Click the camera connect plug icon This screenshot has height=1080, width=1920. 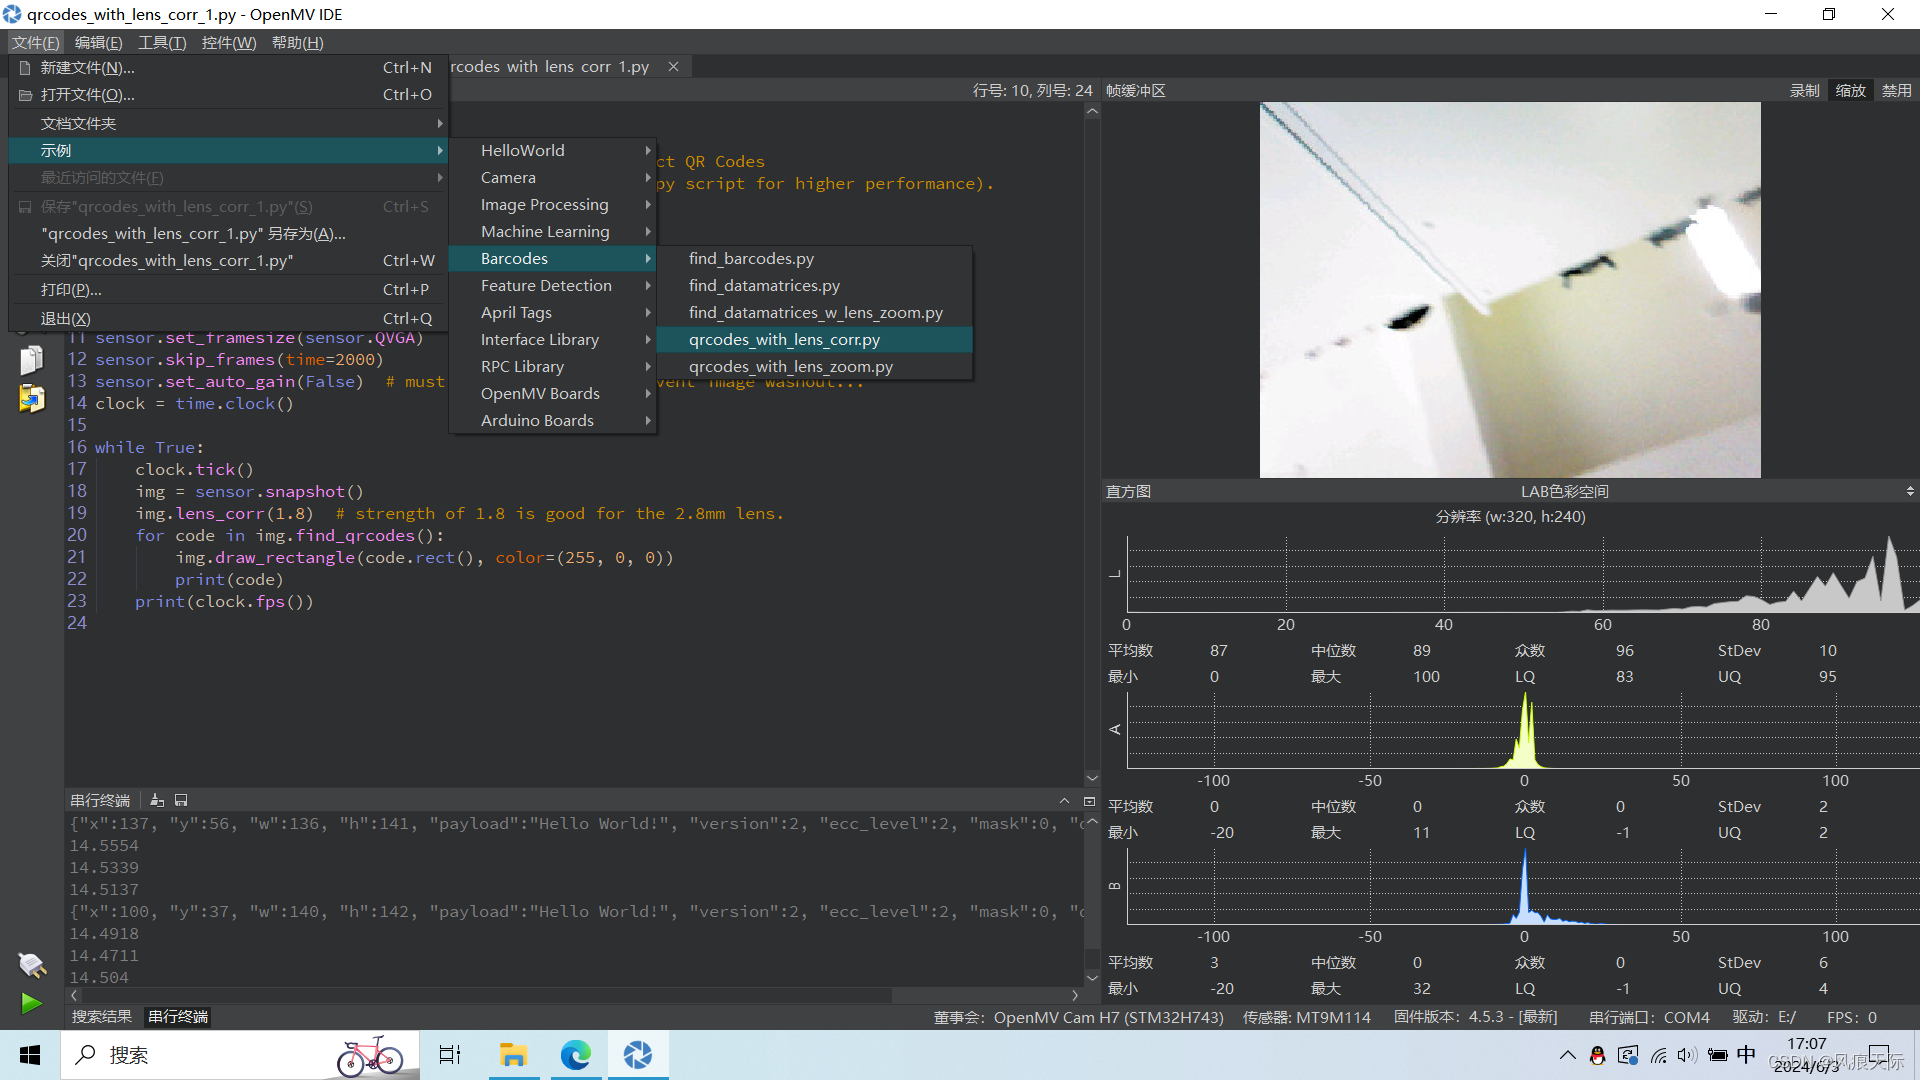coord(31,965)
